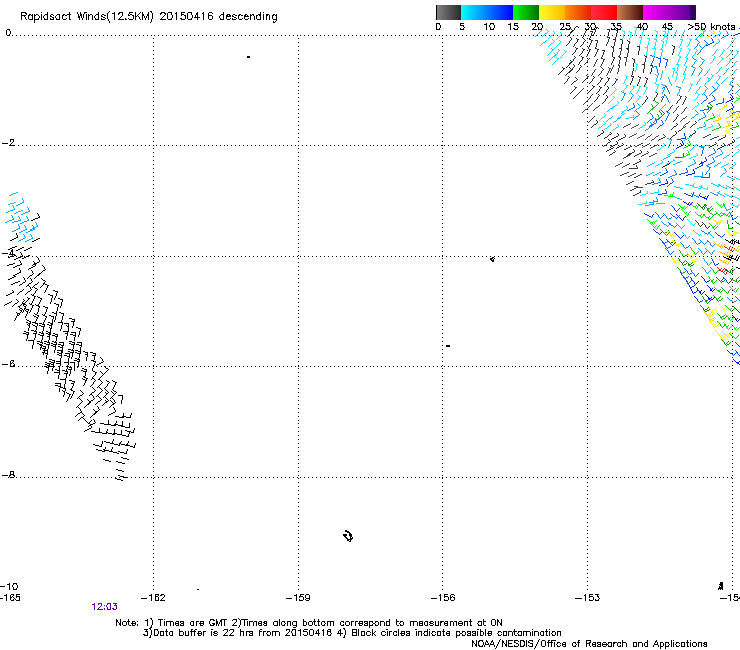Click the -153 longitude axis label
The image size is (740, 650).
[x=588, y=598]
